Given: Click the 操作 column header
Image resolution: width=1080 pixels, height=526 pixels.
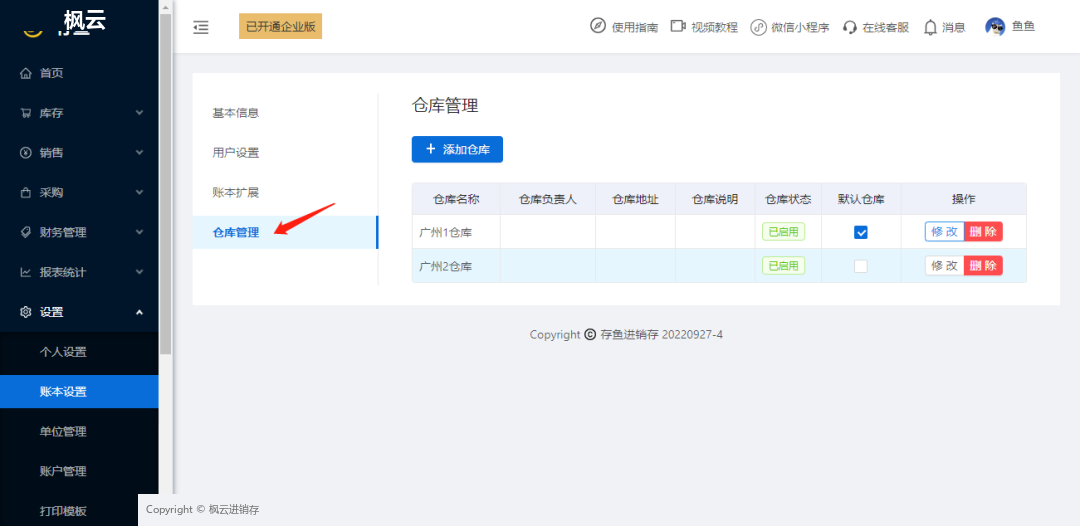Looking at the screenshot, I should 964,200.
